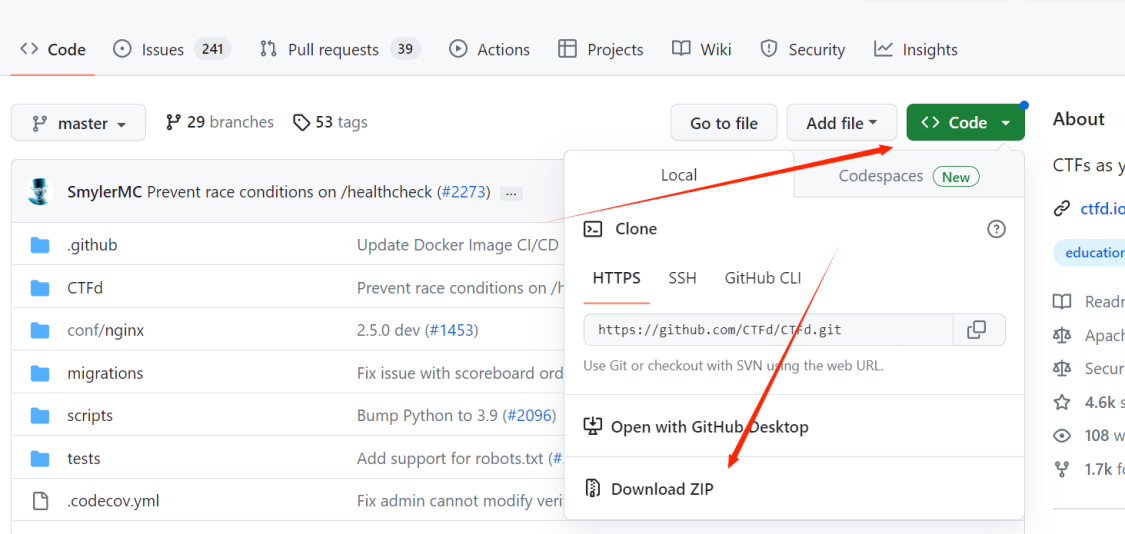The width and height of the screenshot is (1125, 534).
Task: View the 53 tags link
Action: (330, 122)
